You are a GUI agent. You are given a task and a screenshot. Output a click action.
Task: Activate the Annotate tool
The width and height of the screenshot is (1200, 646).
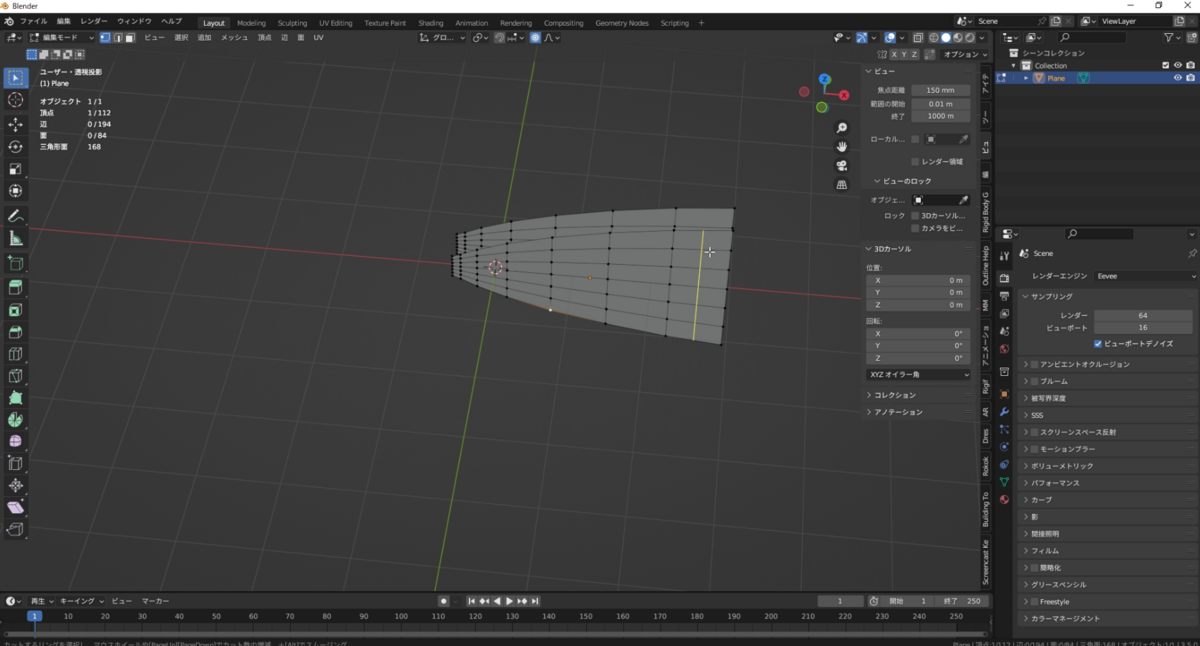pos(16,216)
